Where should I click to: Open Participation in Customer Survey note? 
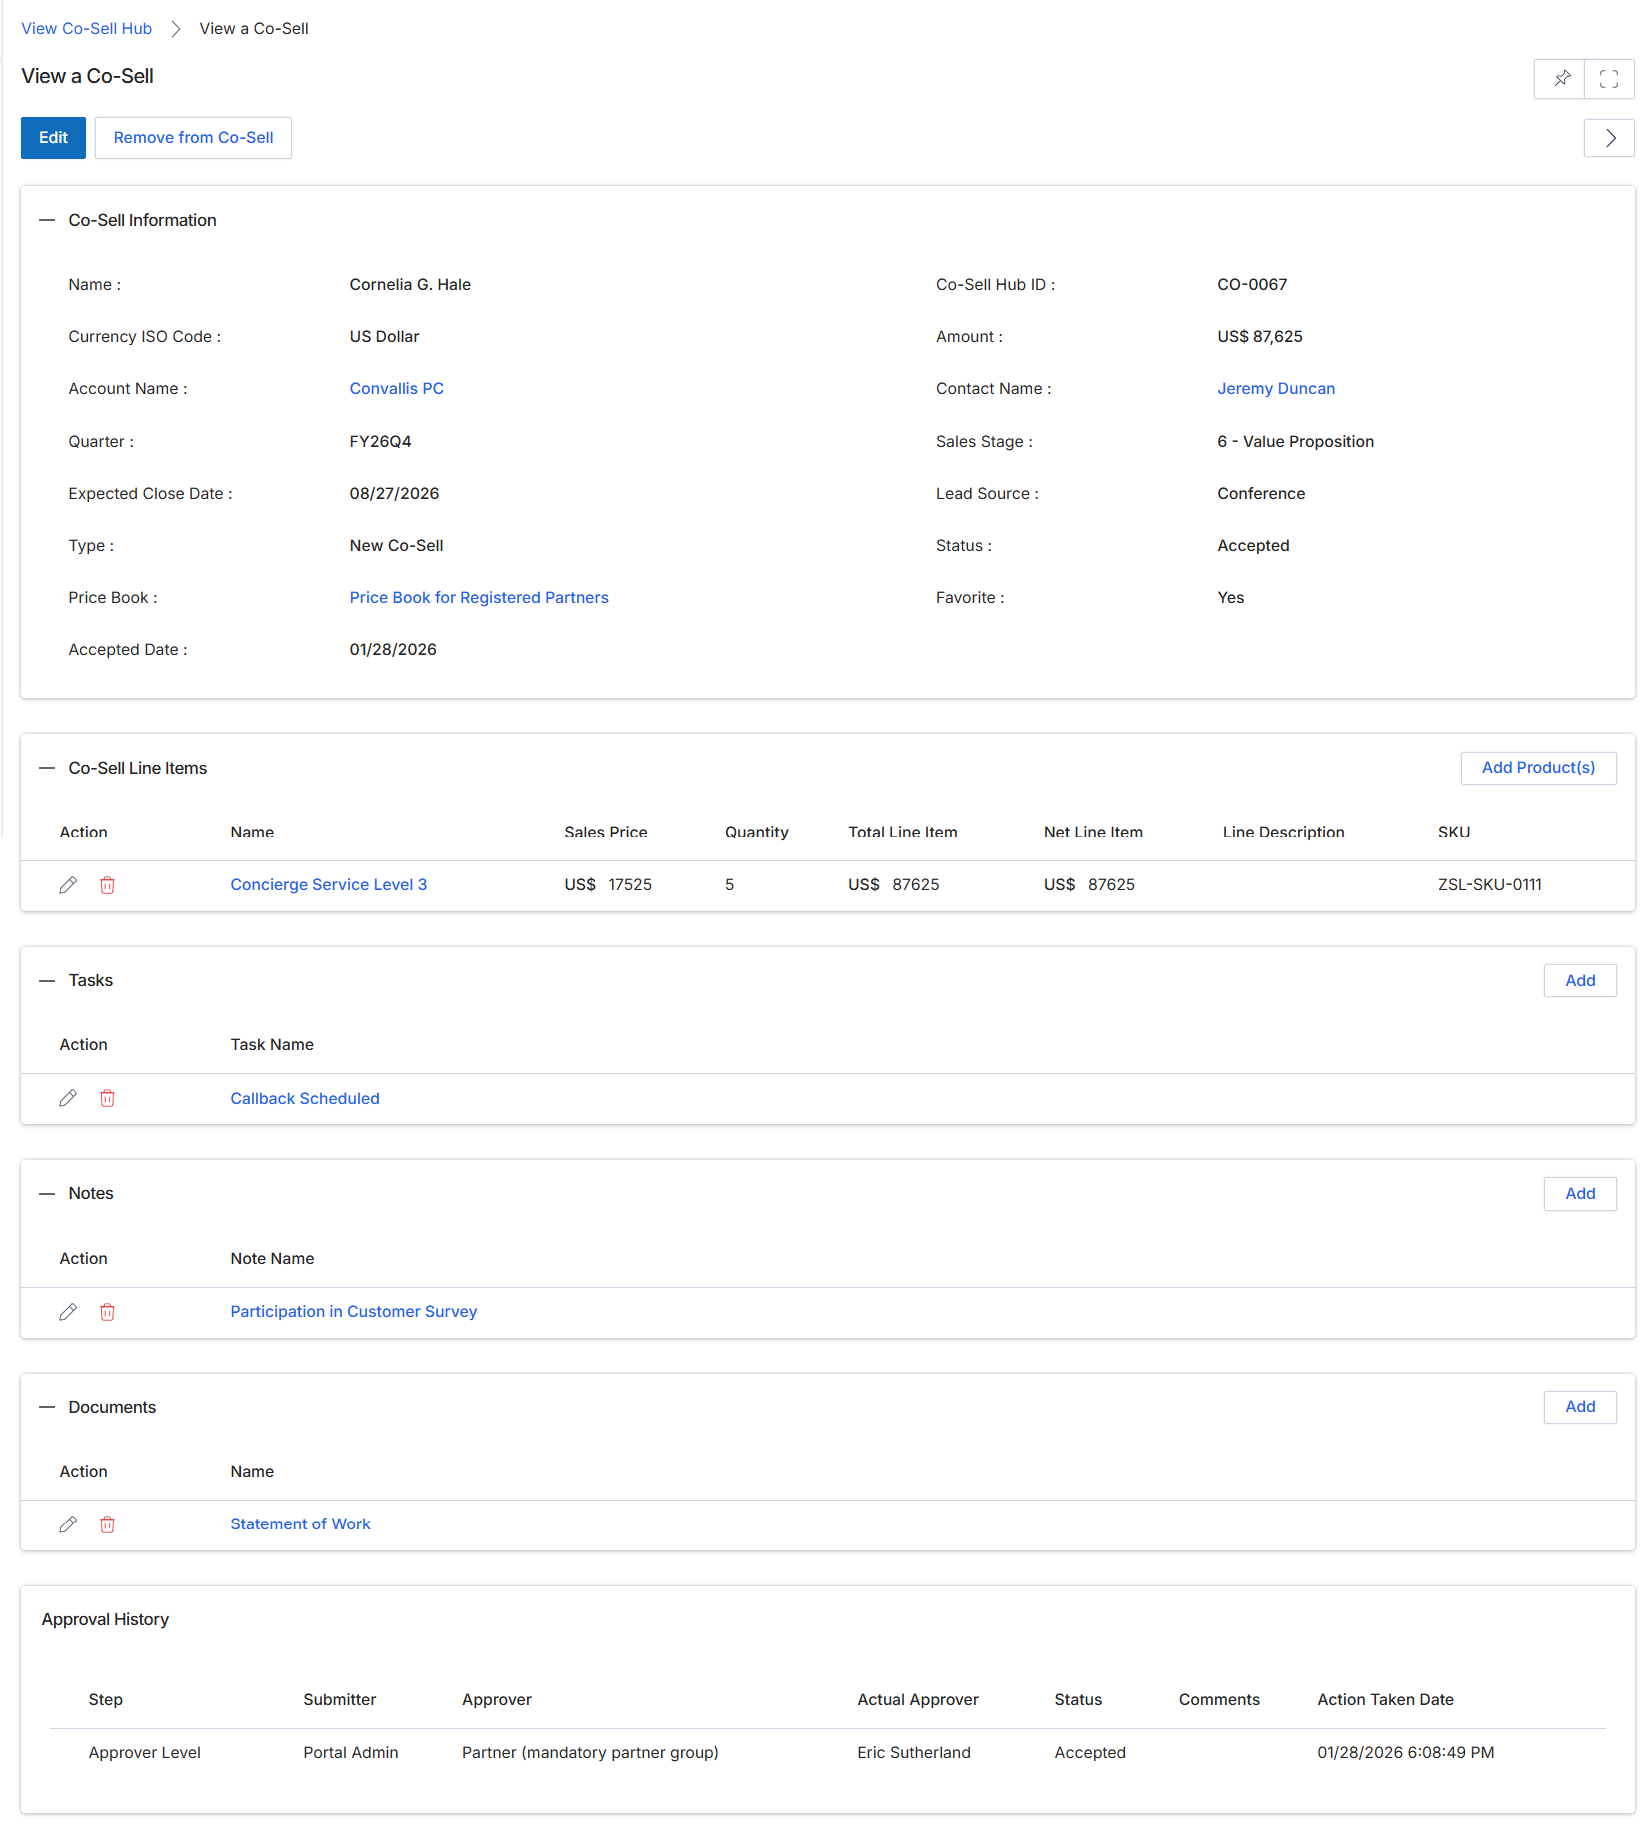(353, 1312)
